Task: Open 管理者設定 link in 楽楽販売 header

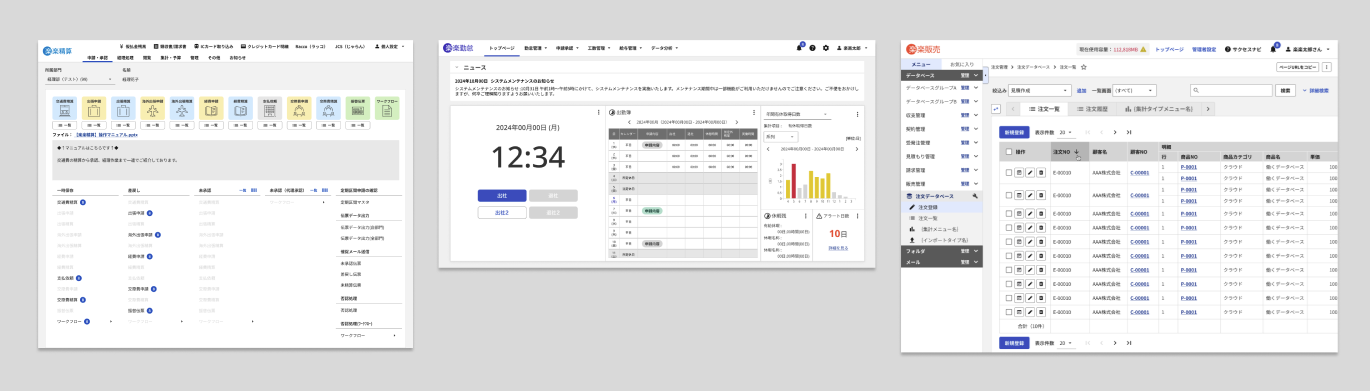Action: (x=1204, y=49)
